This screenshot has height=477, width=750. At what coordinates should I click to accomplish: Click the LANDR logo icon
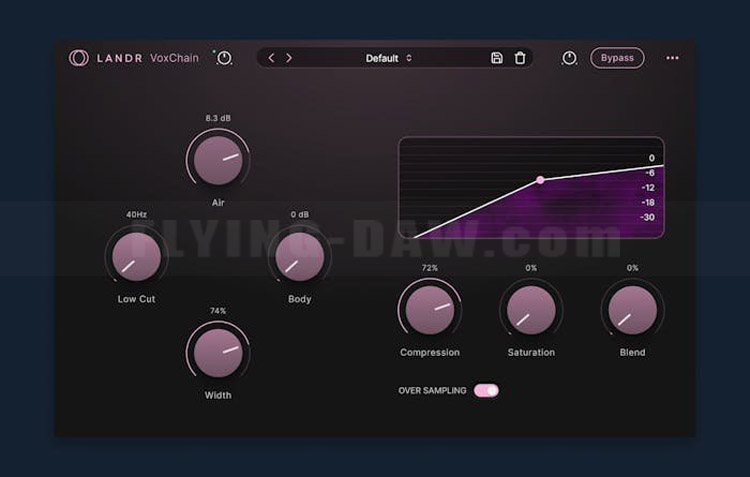pyautogui.click(x=78, y=58)
